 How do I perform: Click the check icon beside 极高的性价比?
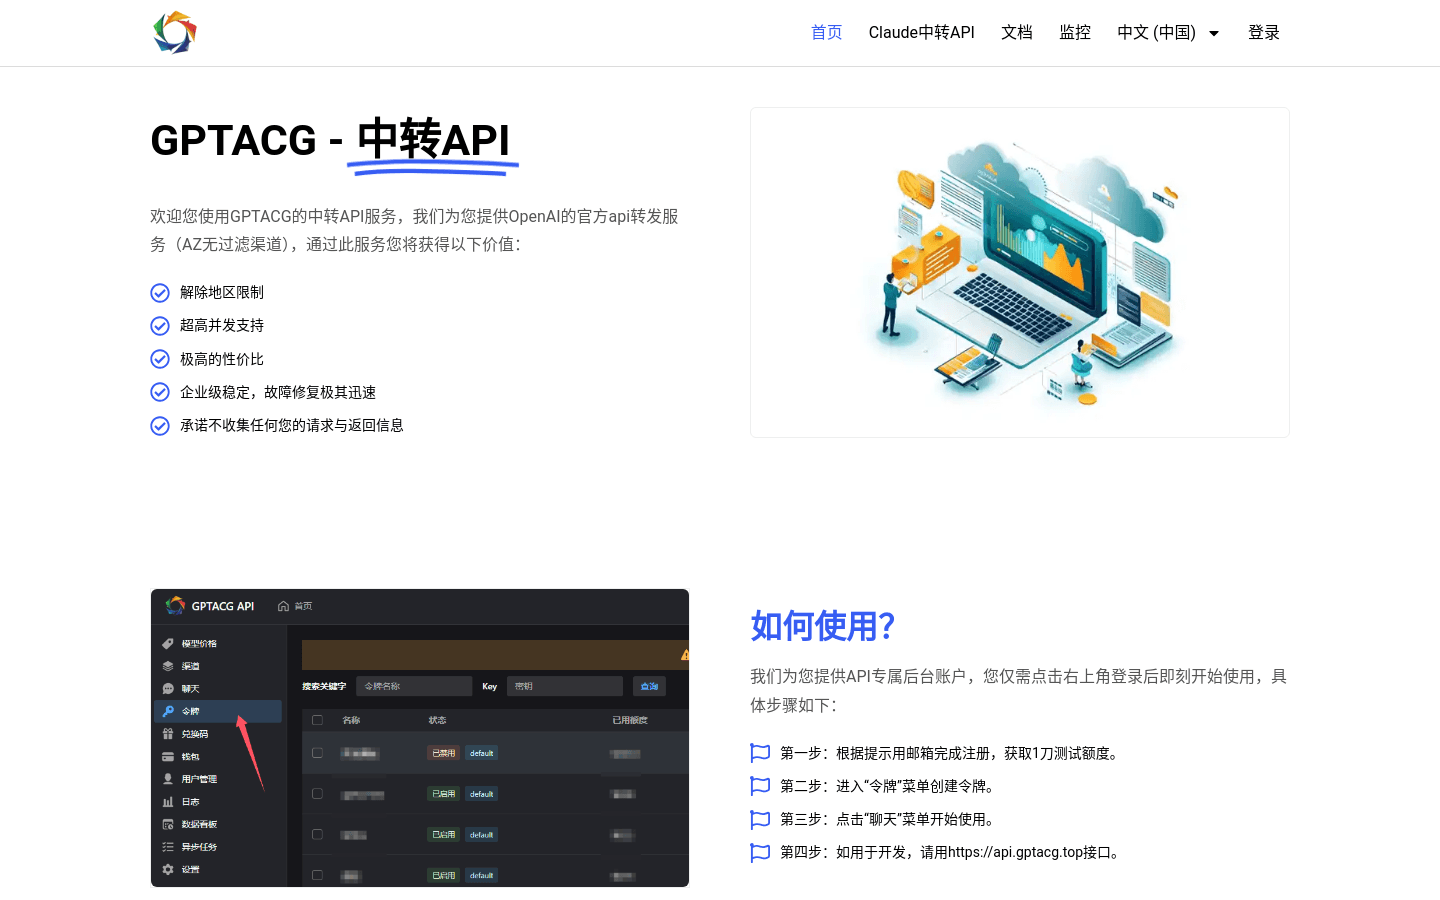pyautogui.click(x=160, y=359)
